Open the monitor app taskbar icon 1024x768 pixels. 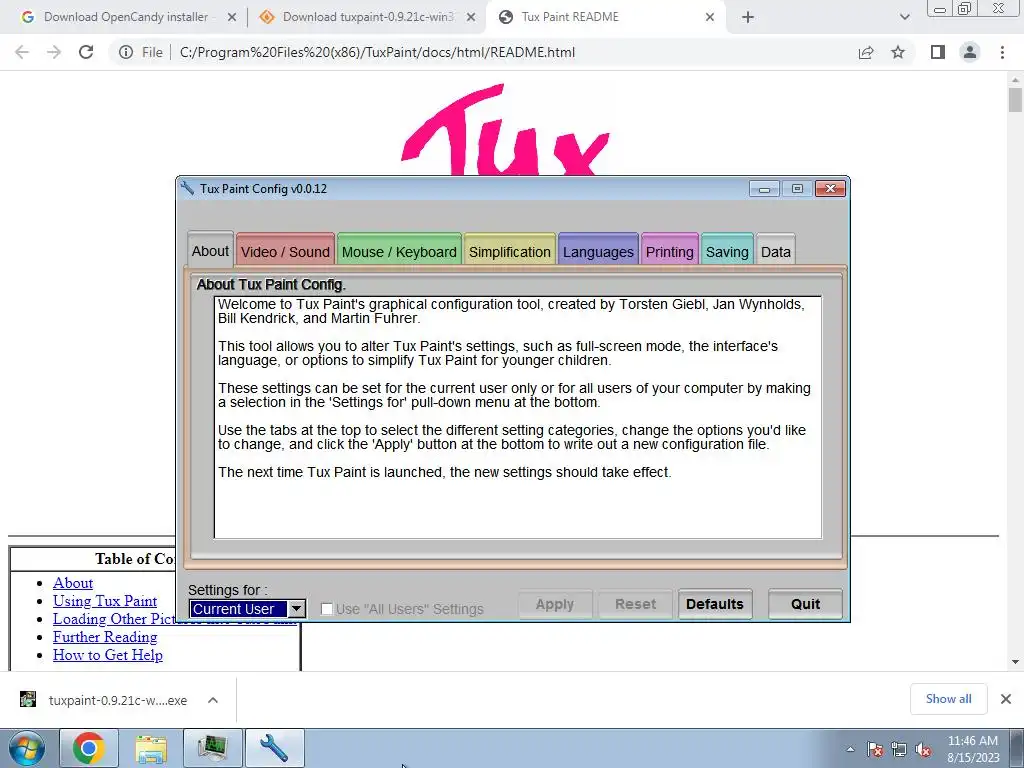click(x=212, y=748)
